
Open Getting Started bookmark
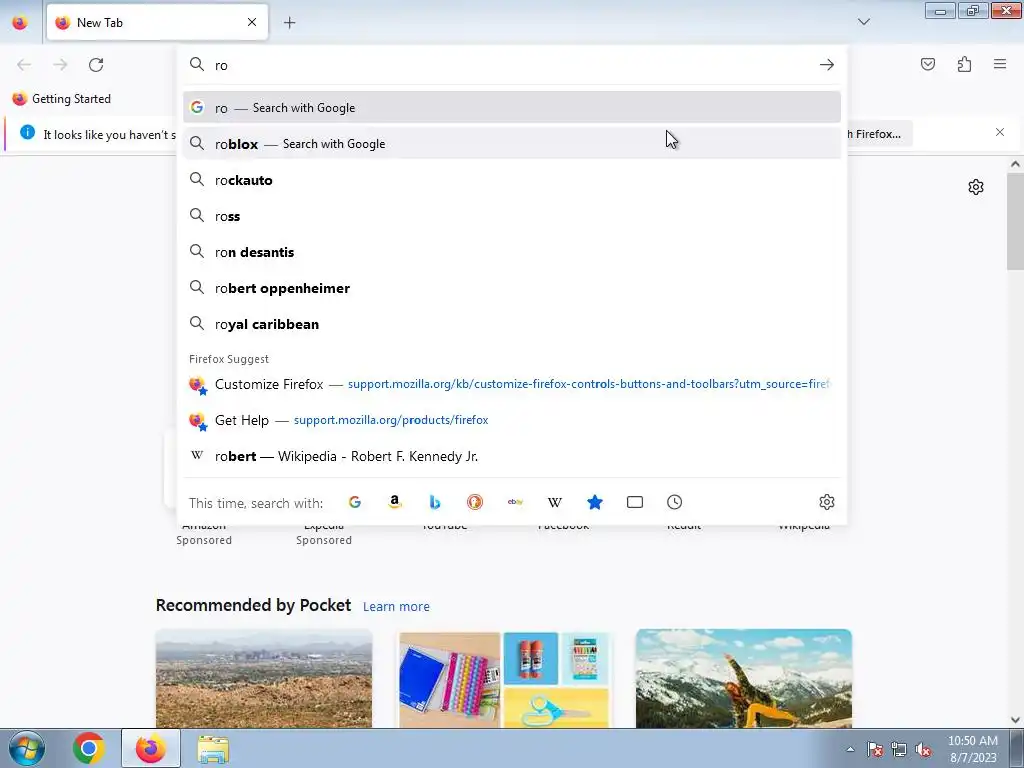point(61,99)
